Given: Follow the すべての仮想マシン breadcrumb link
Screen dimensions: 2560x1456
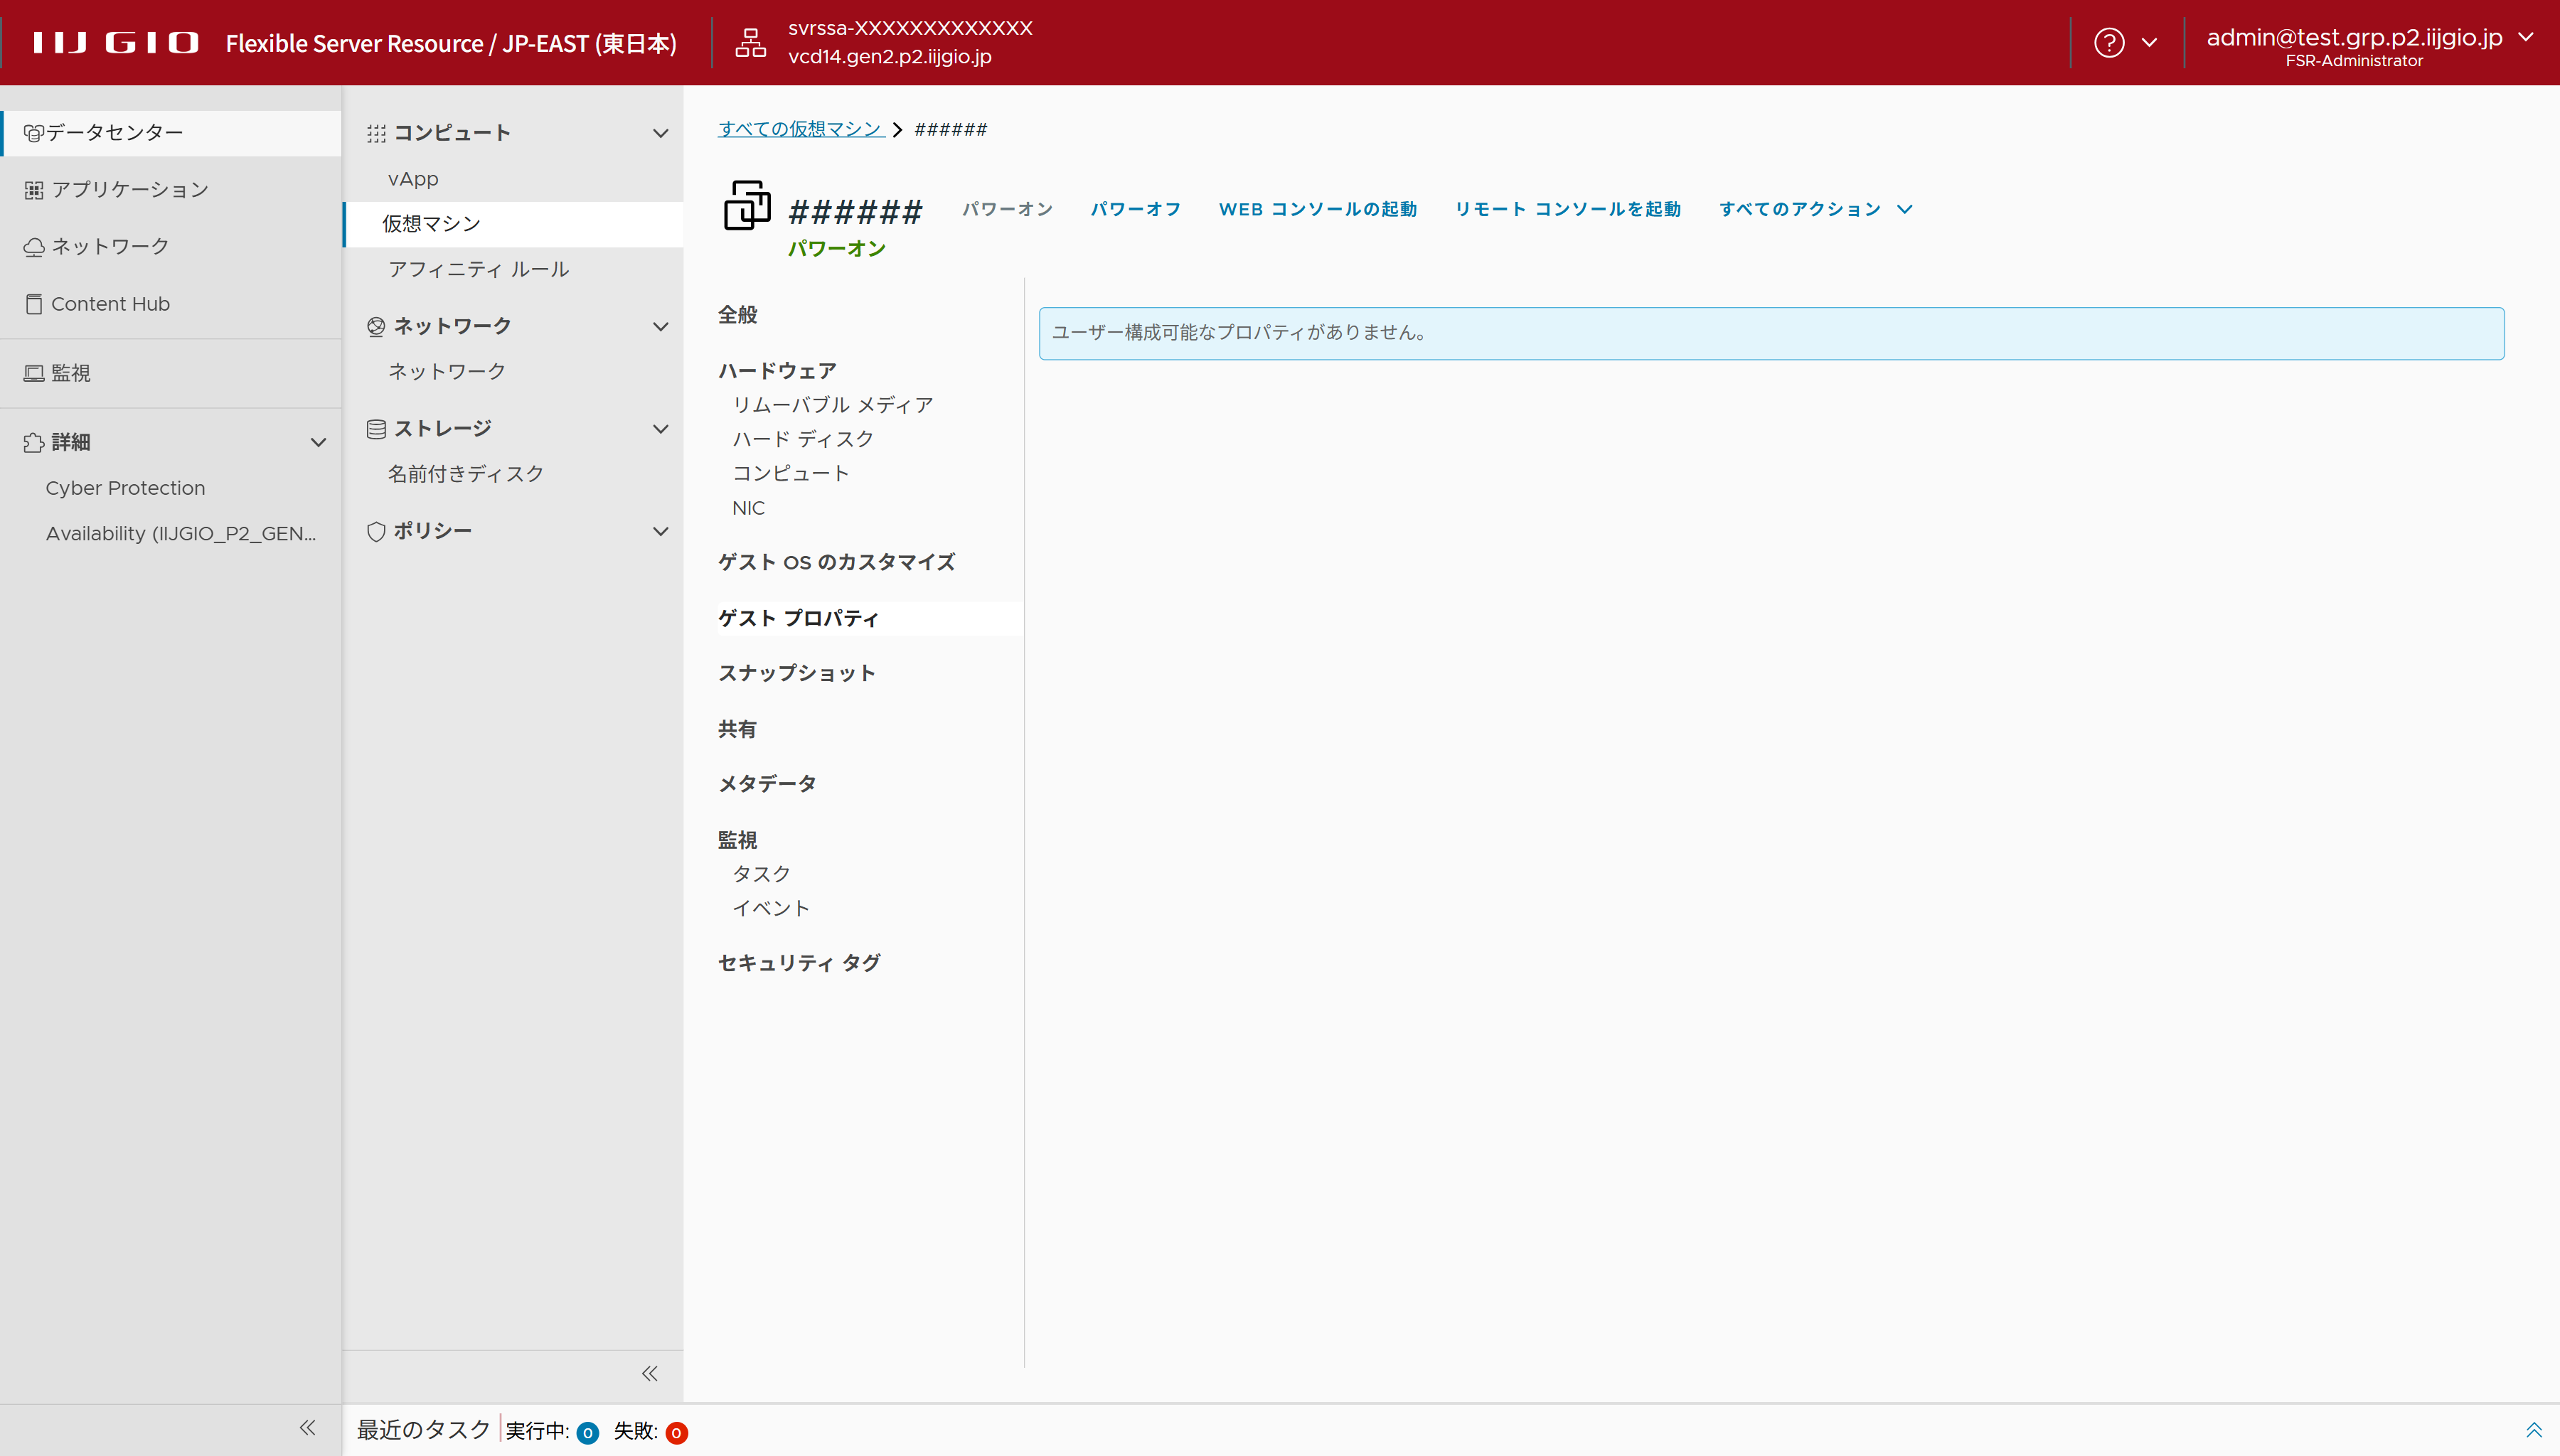Looking at the screenshot, I should tap(800, 129).
